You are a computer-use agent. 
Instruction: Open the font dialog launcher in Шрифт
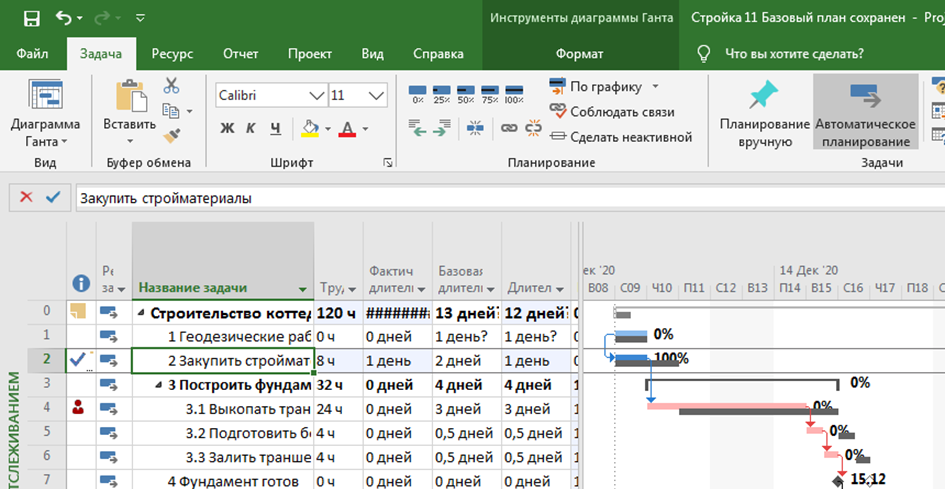coord(388,163)
